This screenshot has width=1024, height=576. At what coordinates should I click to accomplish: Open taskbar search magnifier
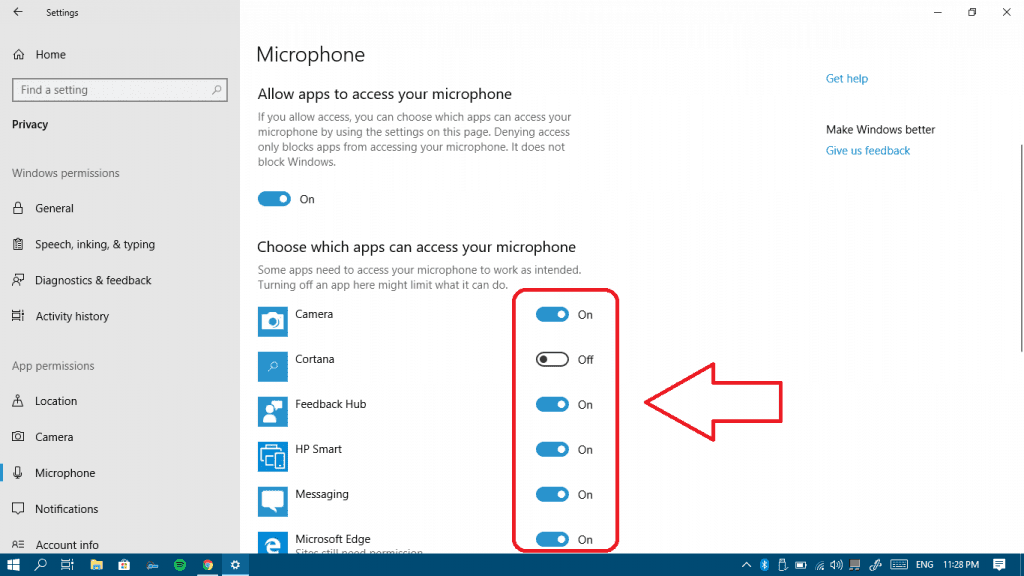pos(40,565)
